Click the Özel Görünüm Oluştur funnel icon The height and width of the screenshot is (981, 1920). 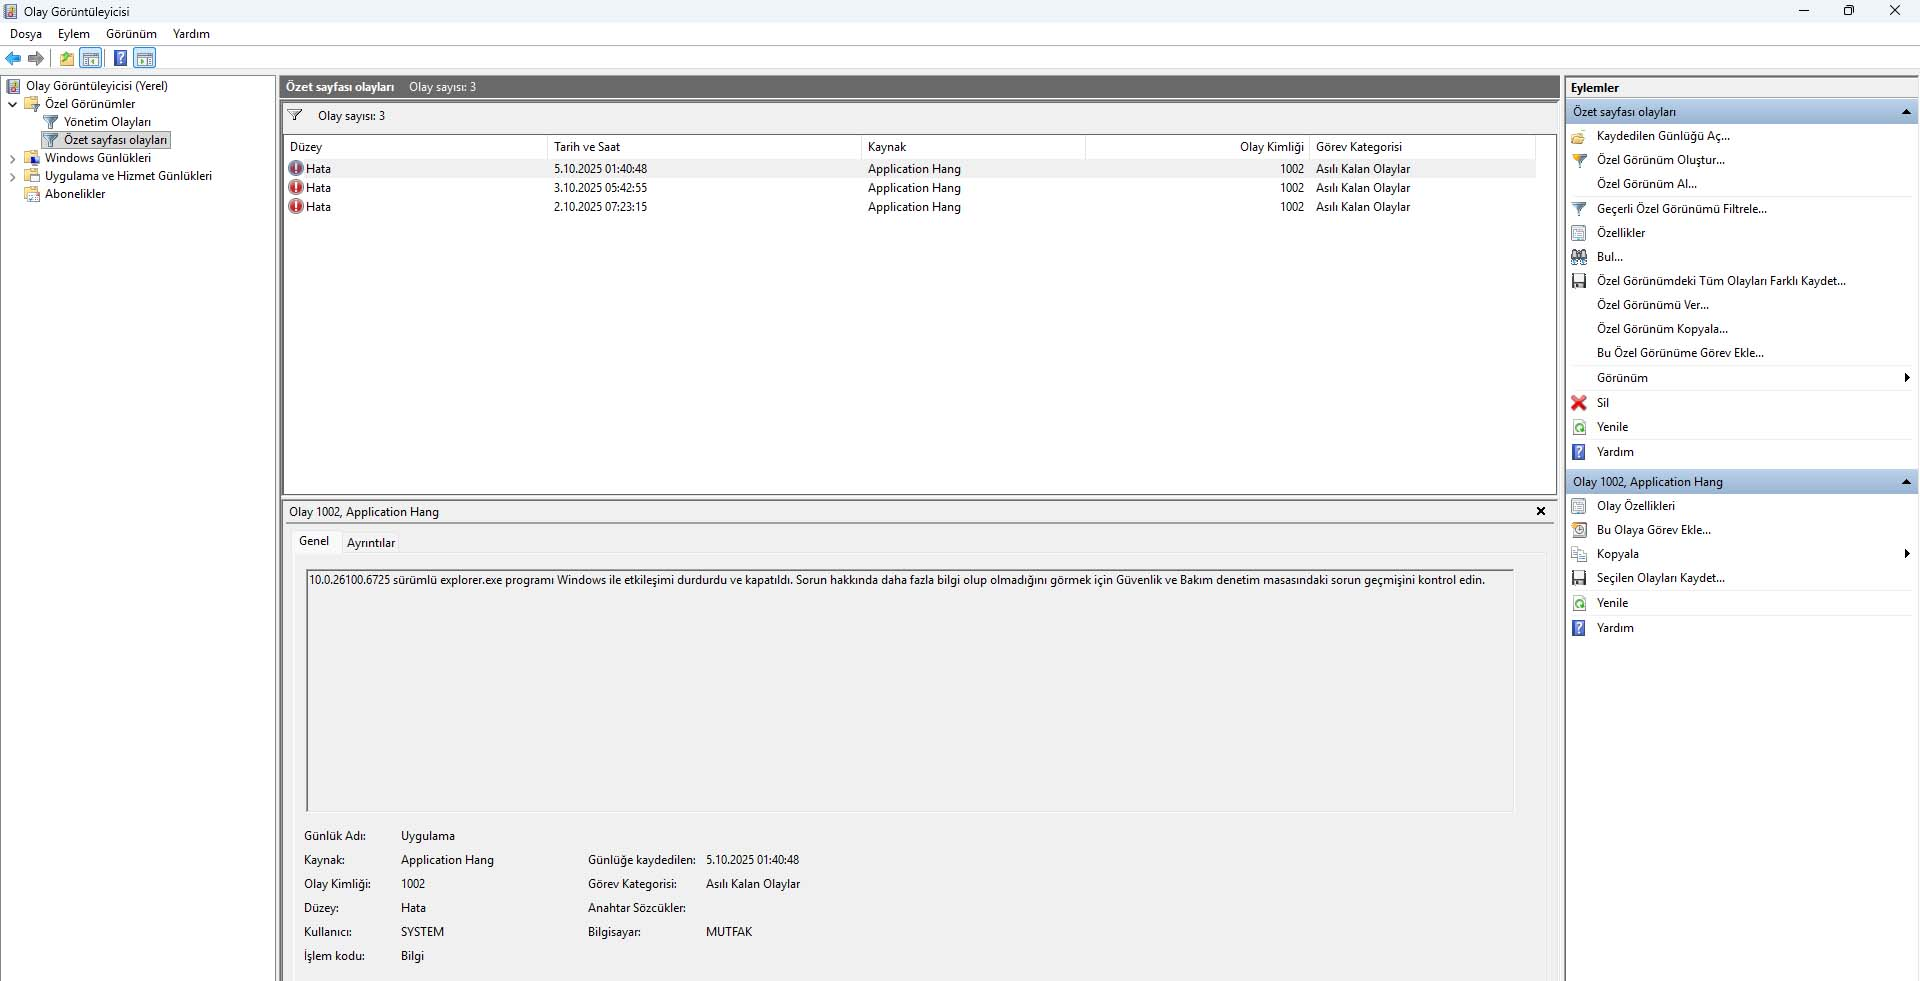[x=1579, y=160]
